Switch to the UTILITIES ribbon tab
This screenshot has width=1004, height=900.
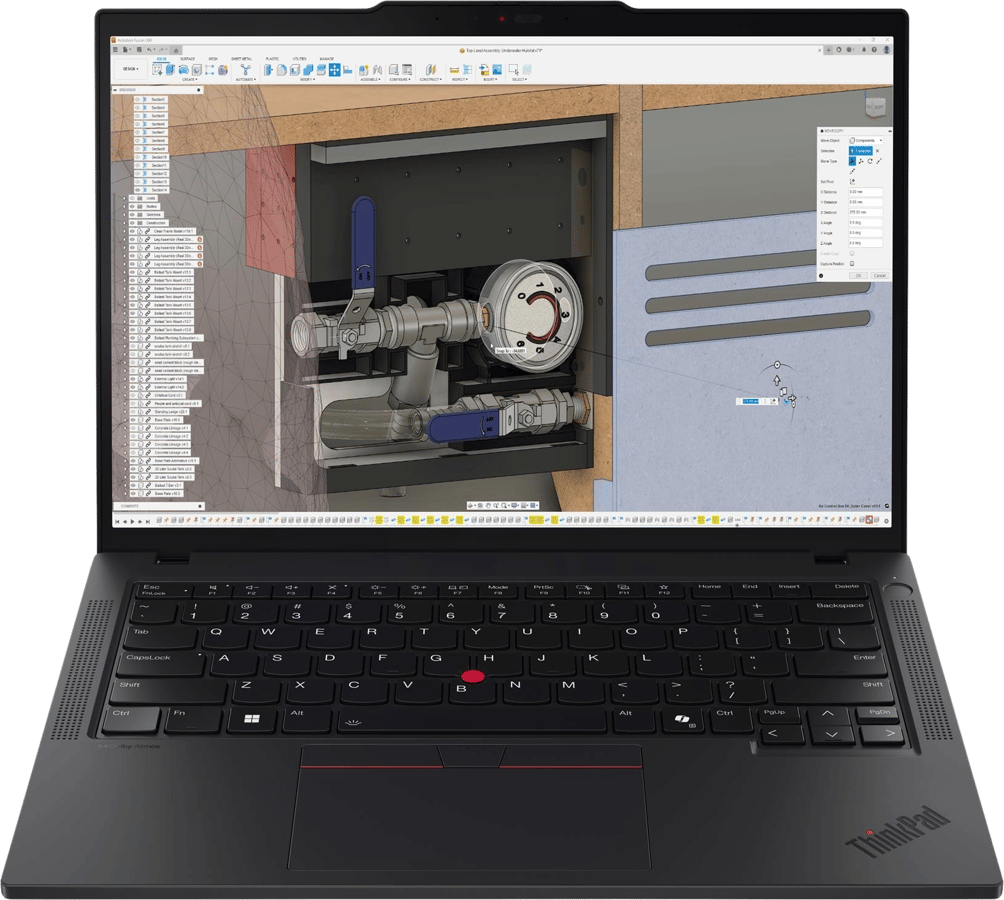300,59
